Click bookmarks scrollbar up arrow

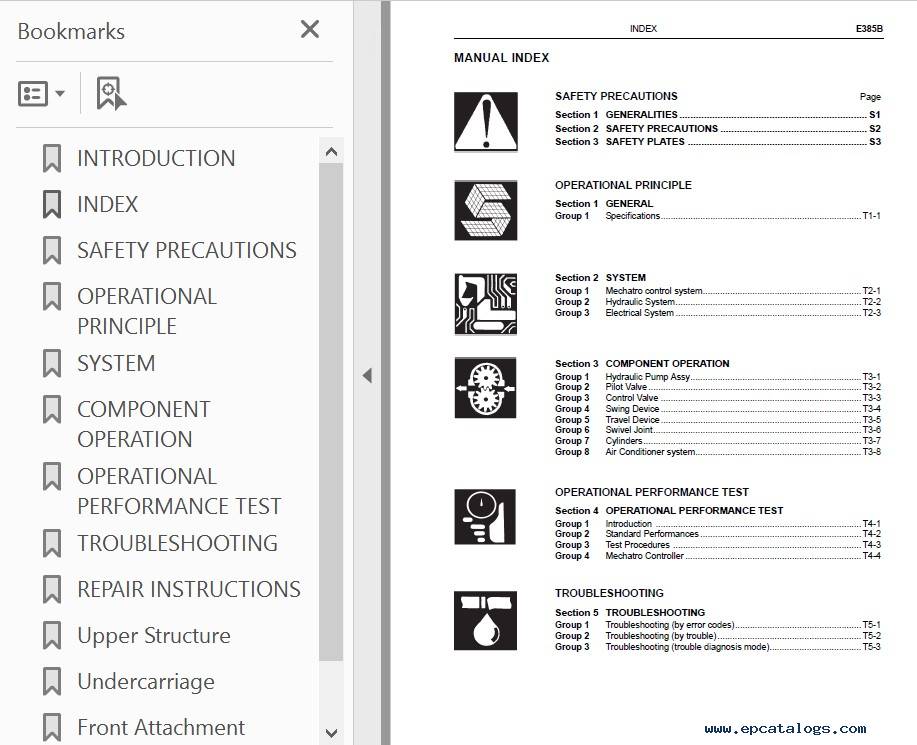tap(331, 152)
